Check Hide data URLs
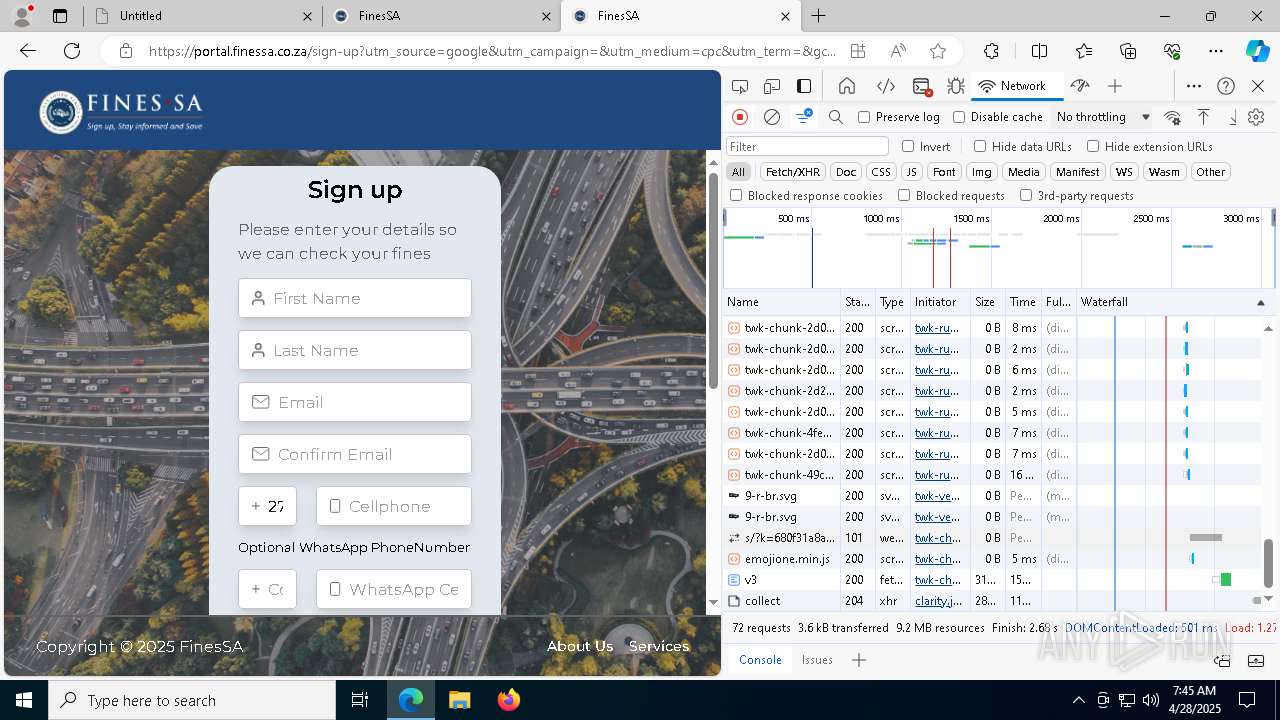 [980, 146]
